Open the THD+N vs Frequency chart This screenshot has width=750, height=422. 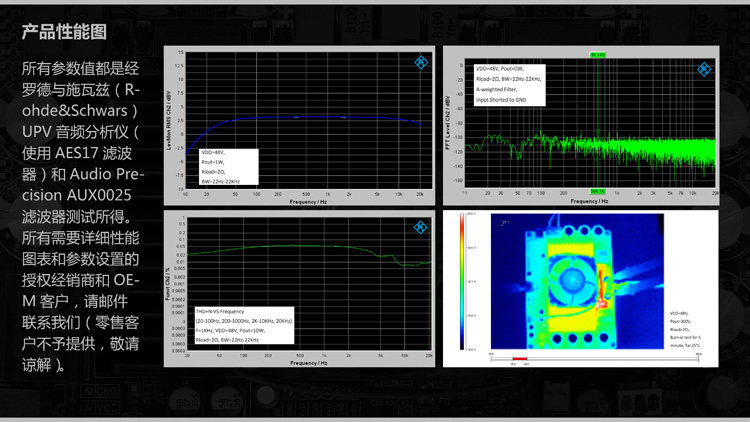tap(299, 289)
